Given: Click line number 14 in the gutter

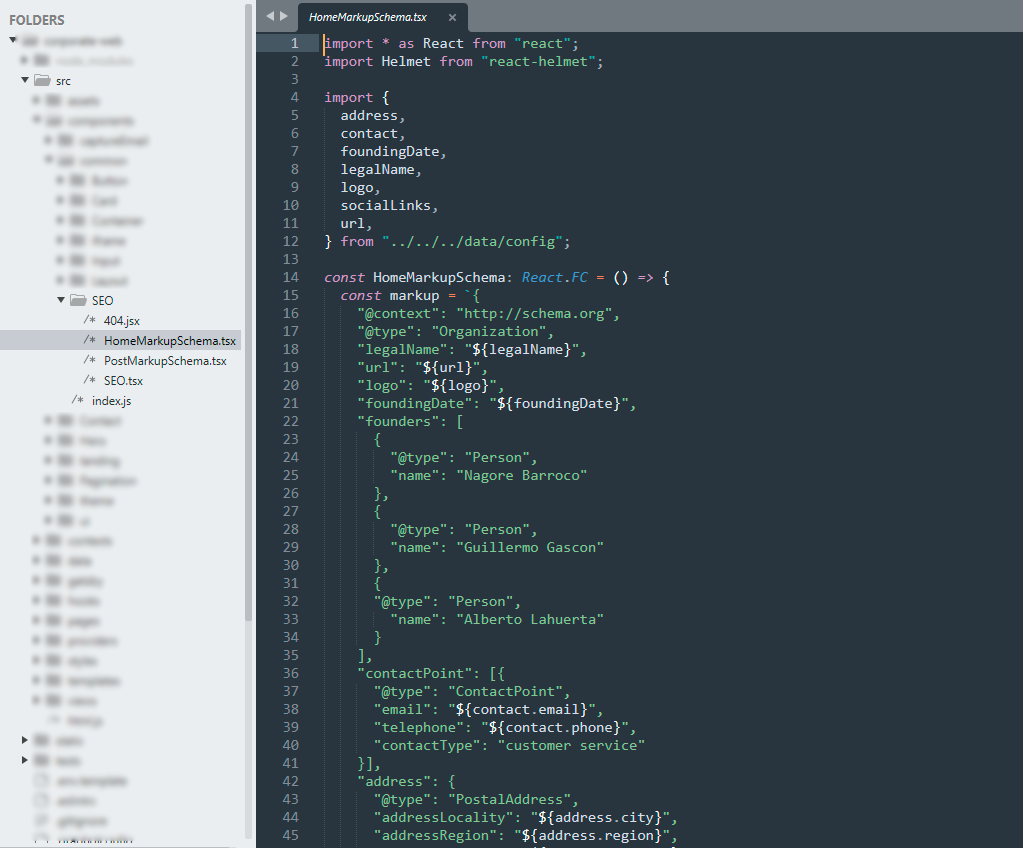Looking at the screenshot, I should (x=290, y=277).
